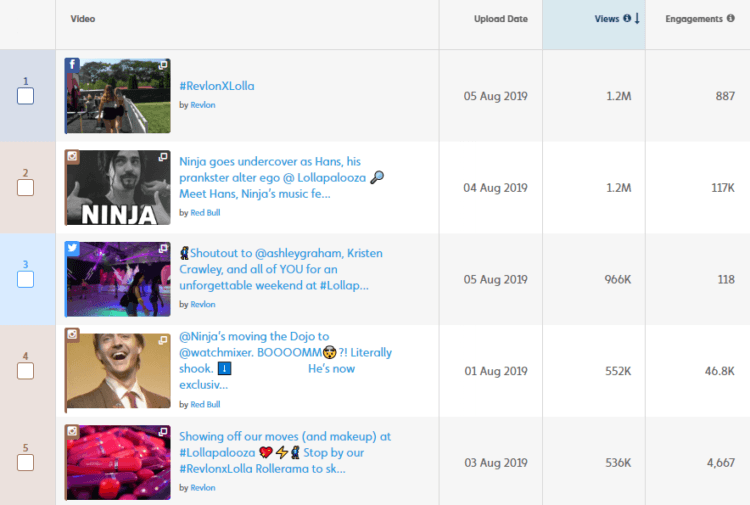Viewport: 750px width, 505px height.
Task: Open popup icon on Shoutout video thumbnail
Action: (163, 248)
